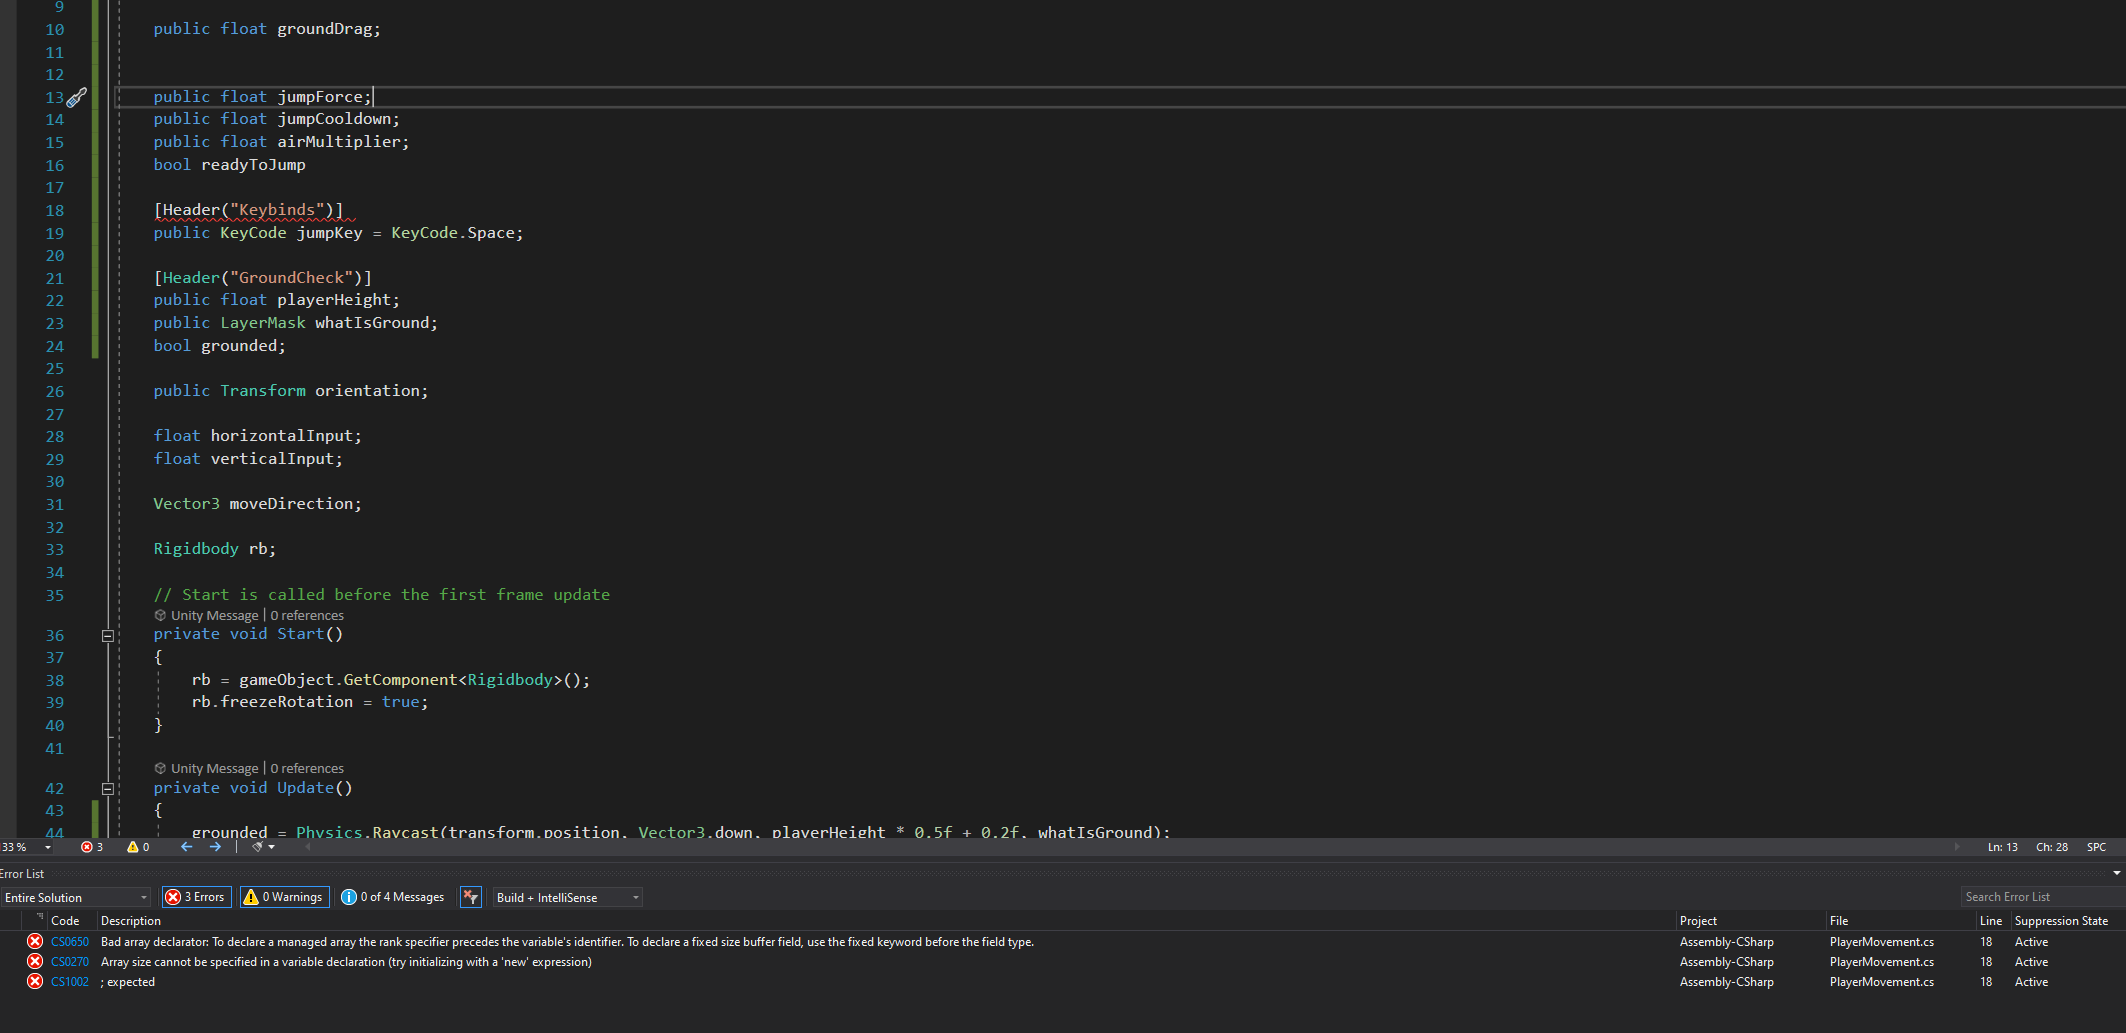Screen dimensions: 2126x1033
Task: Navigate forward with the right arrow
Action: (x=215, y=847)
